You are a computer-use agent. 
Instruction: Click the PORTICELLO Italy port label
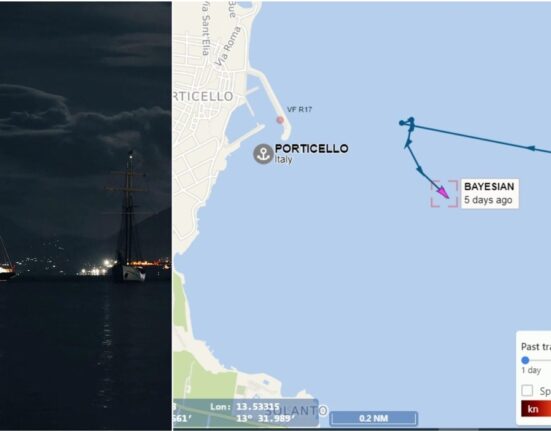click(x=311, y=154)
